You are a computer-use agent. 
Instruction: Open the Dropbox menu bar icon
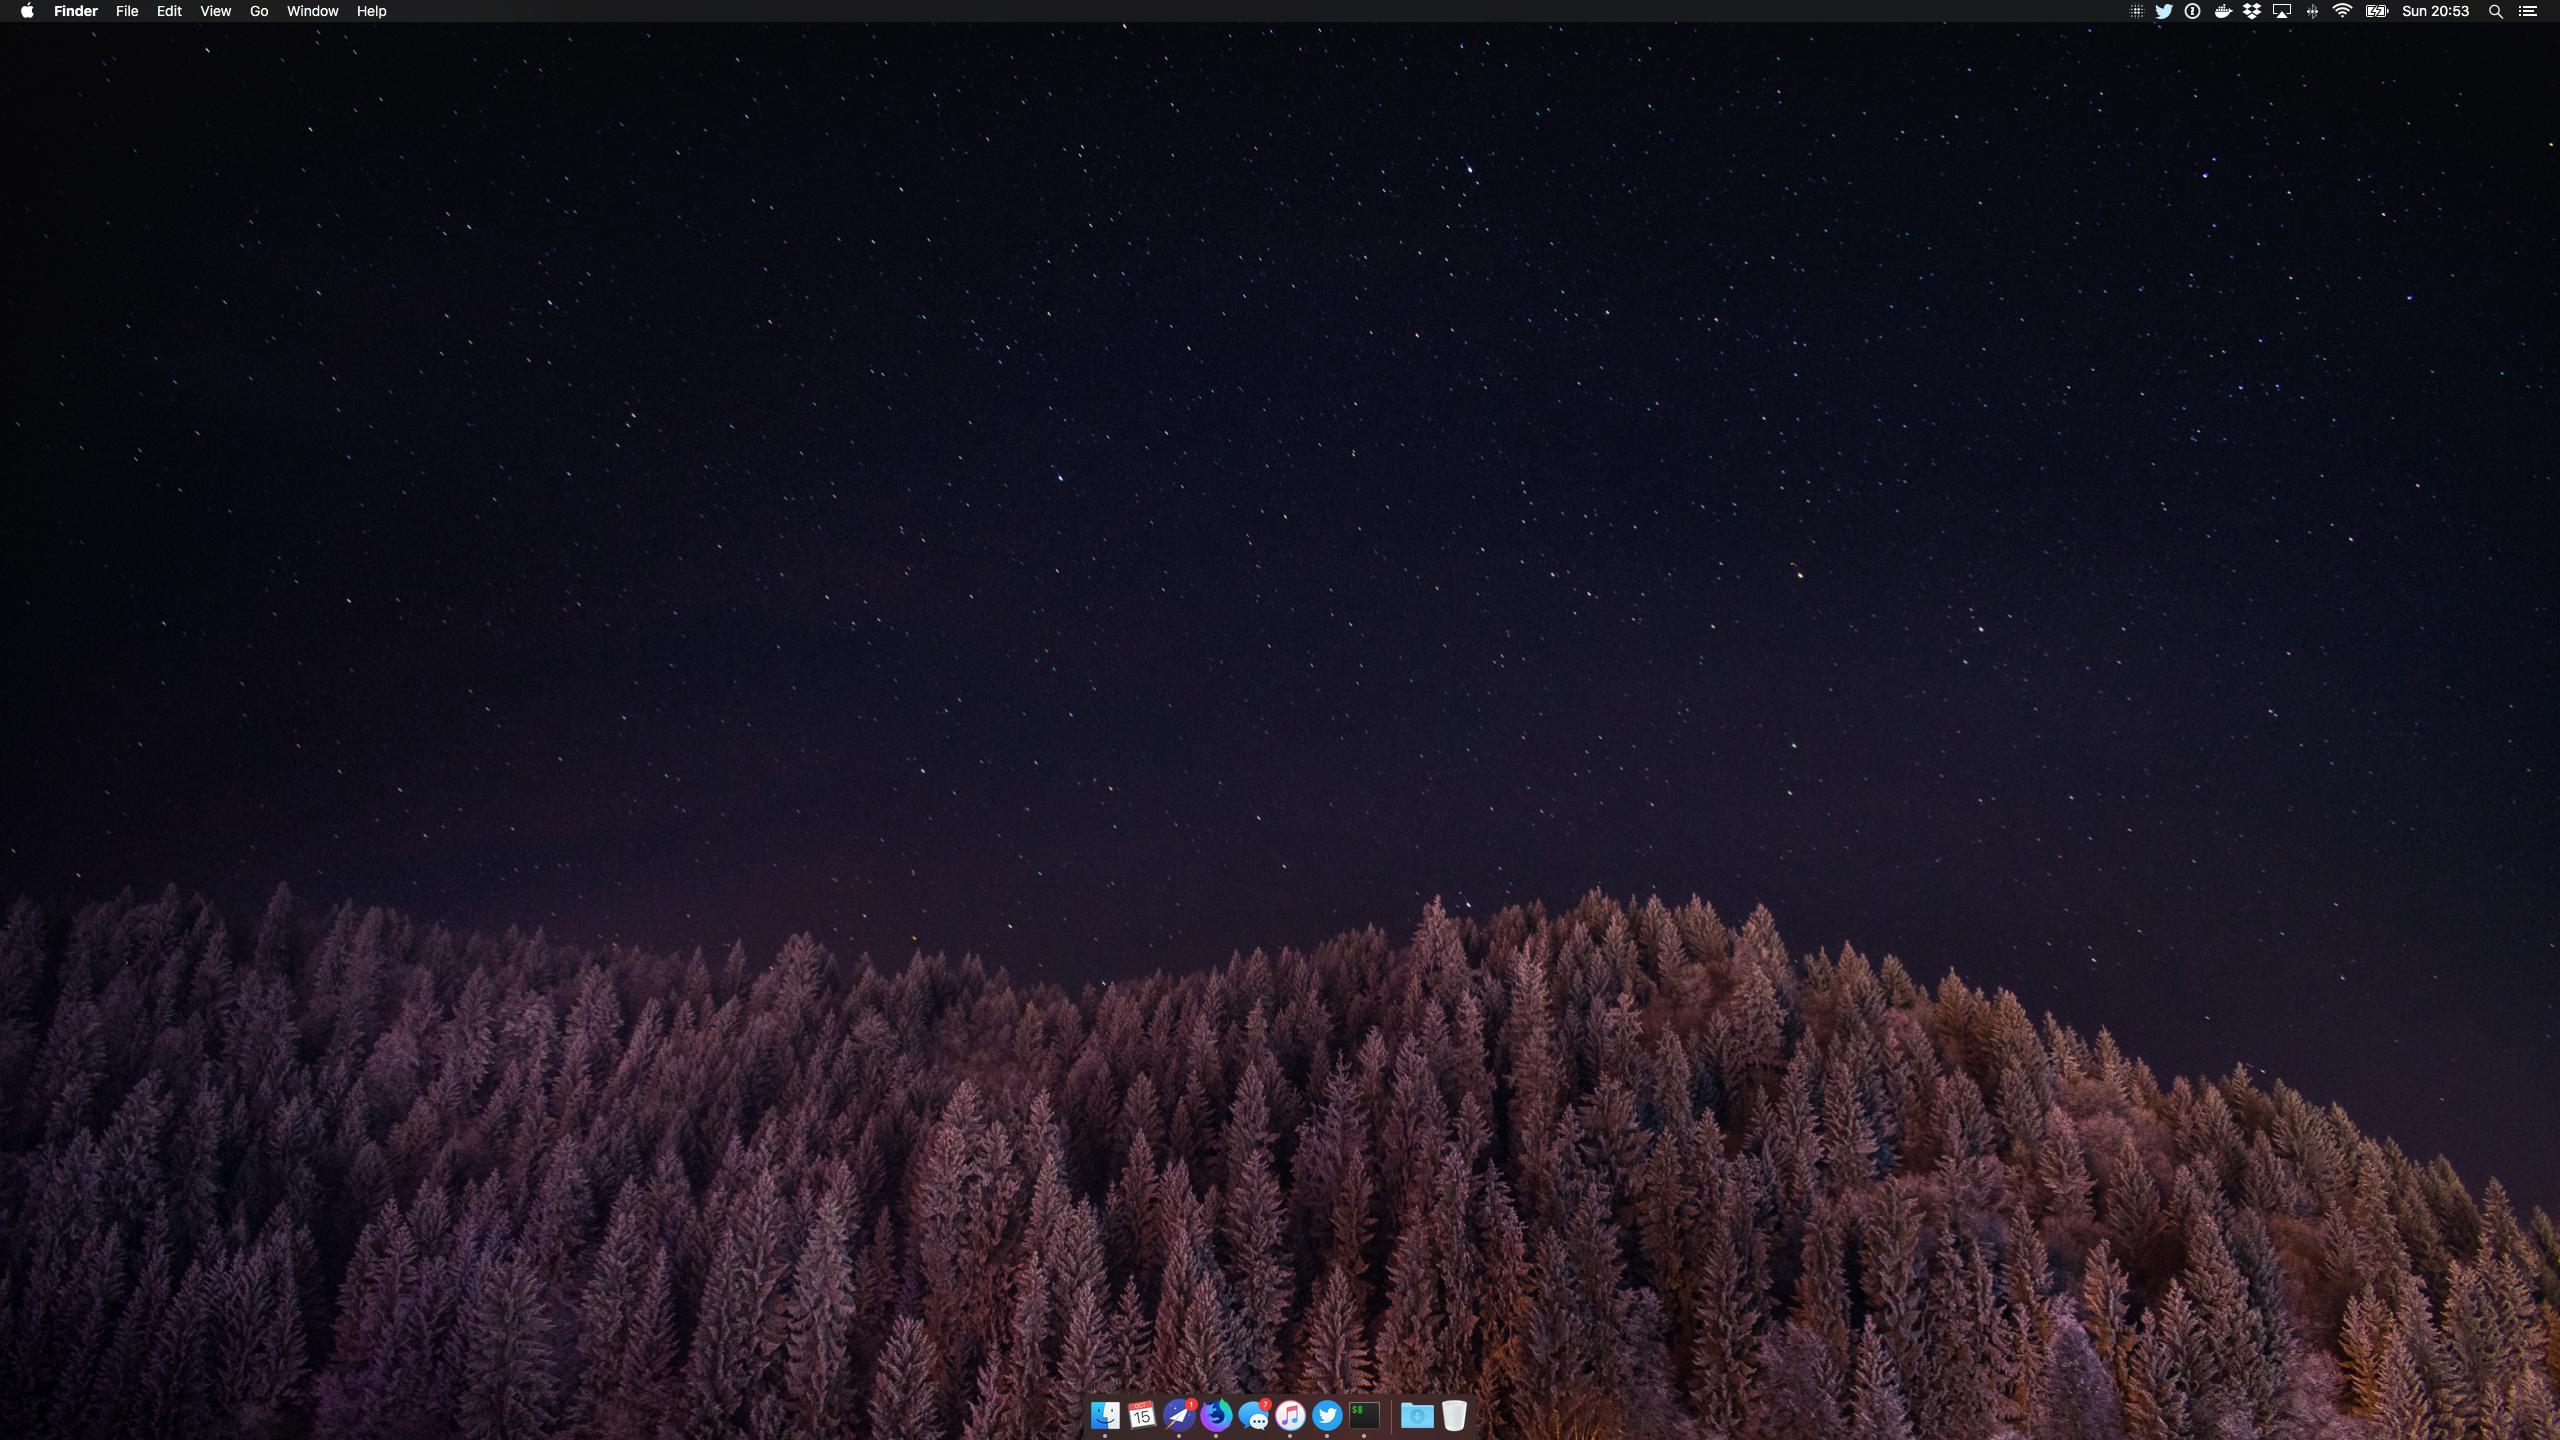2252,11
